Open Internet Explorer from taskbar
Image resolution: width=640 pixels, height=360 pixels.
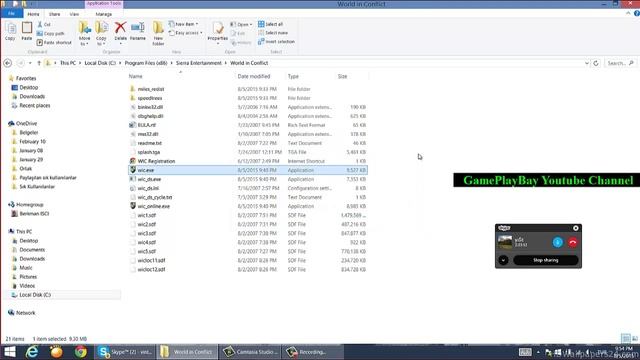pyautogui.click(x=32, y=352)
